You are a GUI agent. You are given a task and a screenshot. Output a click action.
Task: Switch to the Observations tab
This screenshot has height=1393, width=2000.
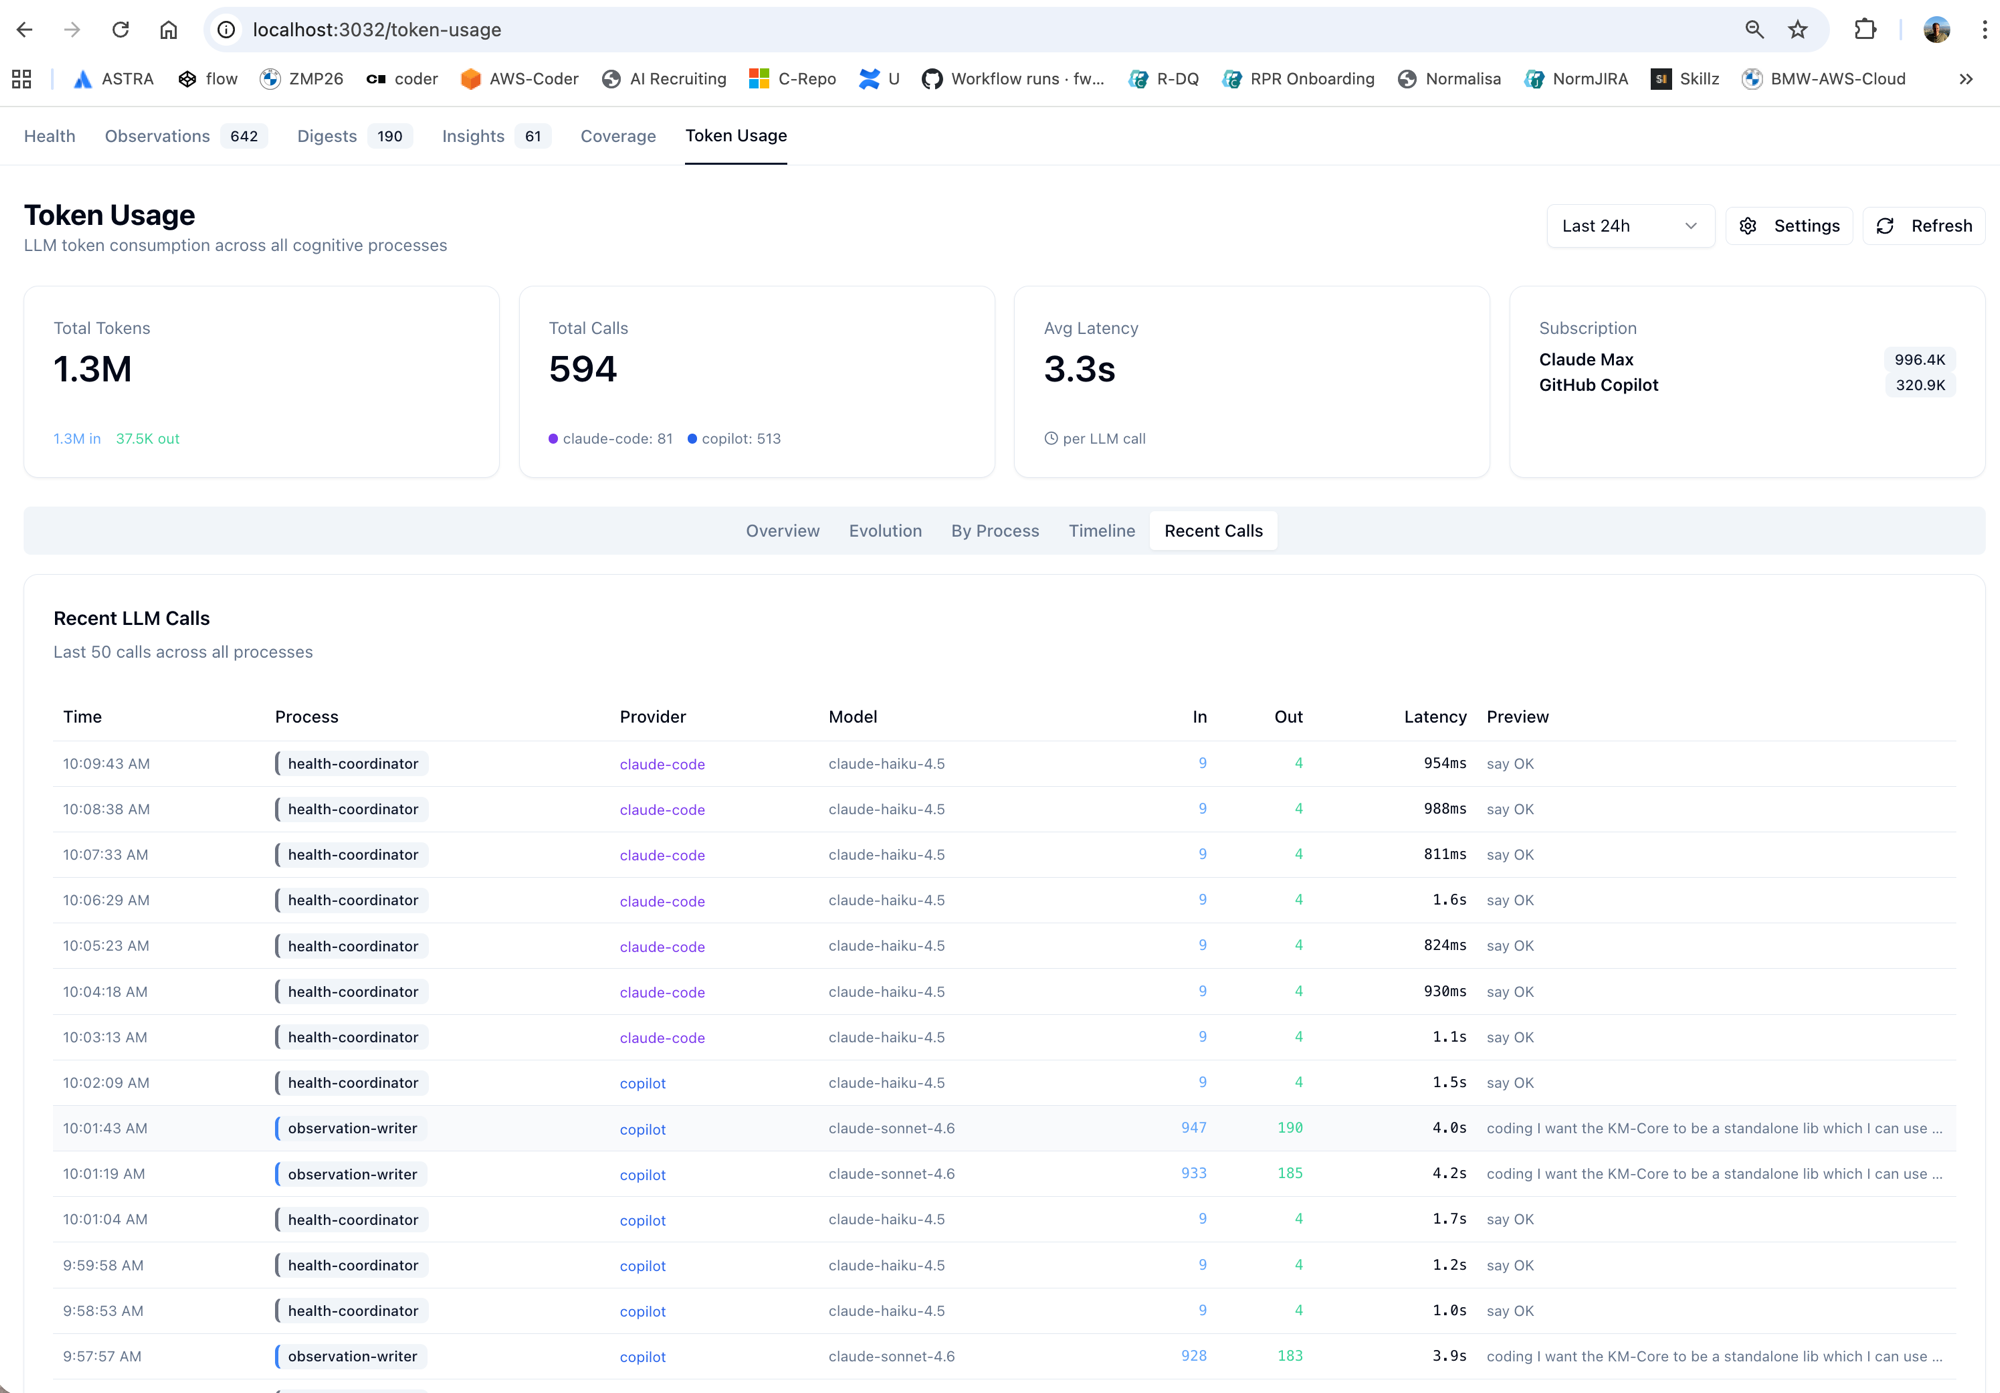click(185, 136)
